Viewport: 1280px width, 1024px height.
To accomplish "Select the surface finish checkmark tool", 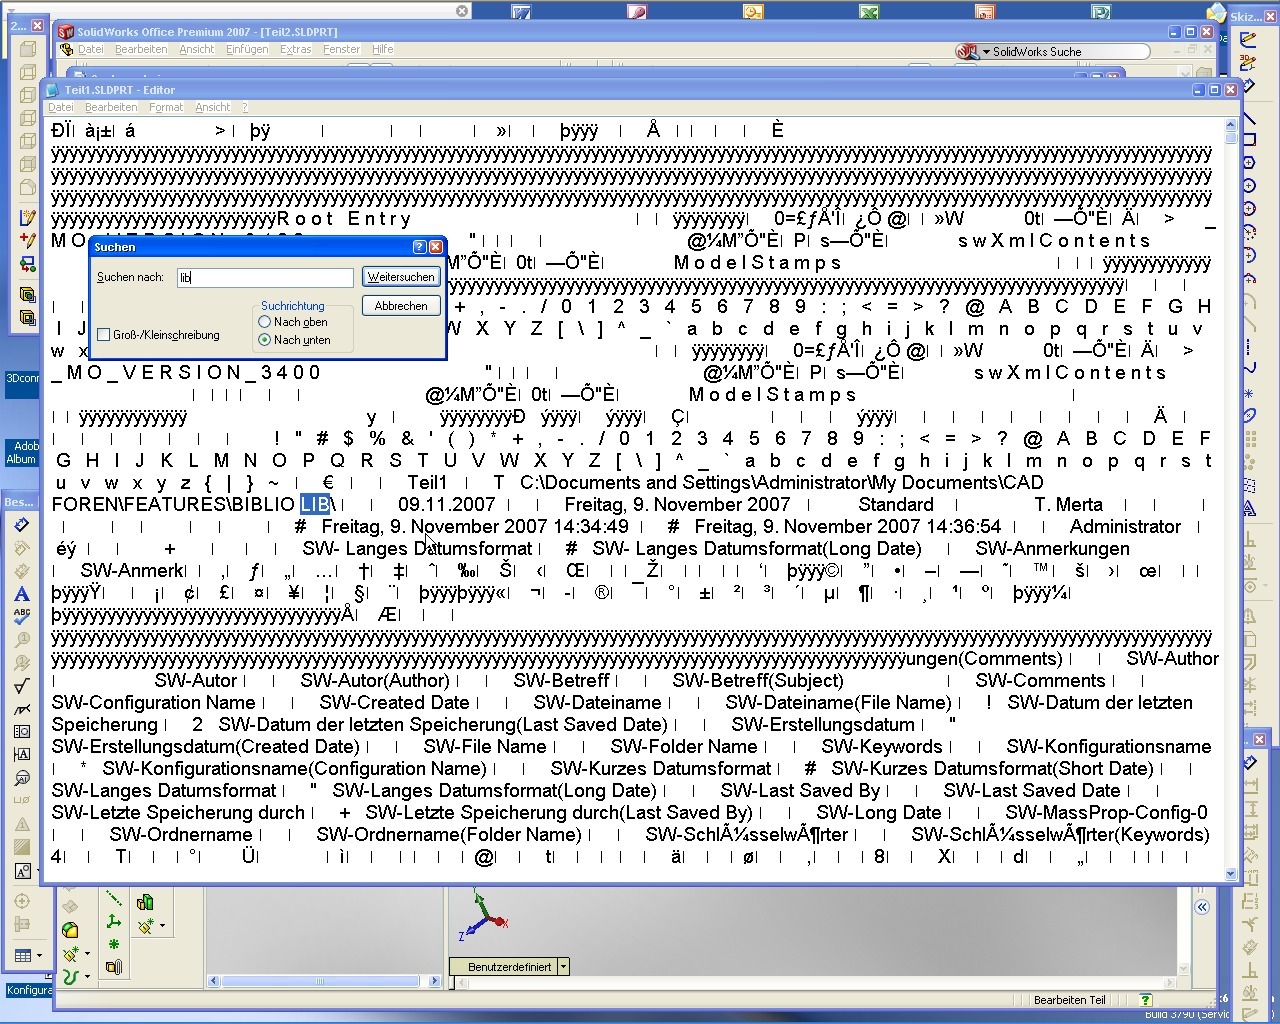I will click(22, 686).
